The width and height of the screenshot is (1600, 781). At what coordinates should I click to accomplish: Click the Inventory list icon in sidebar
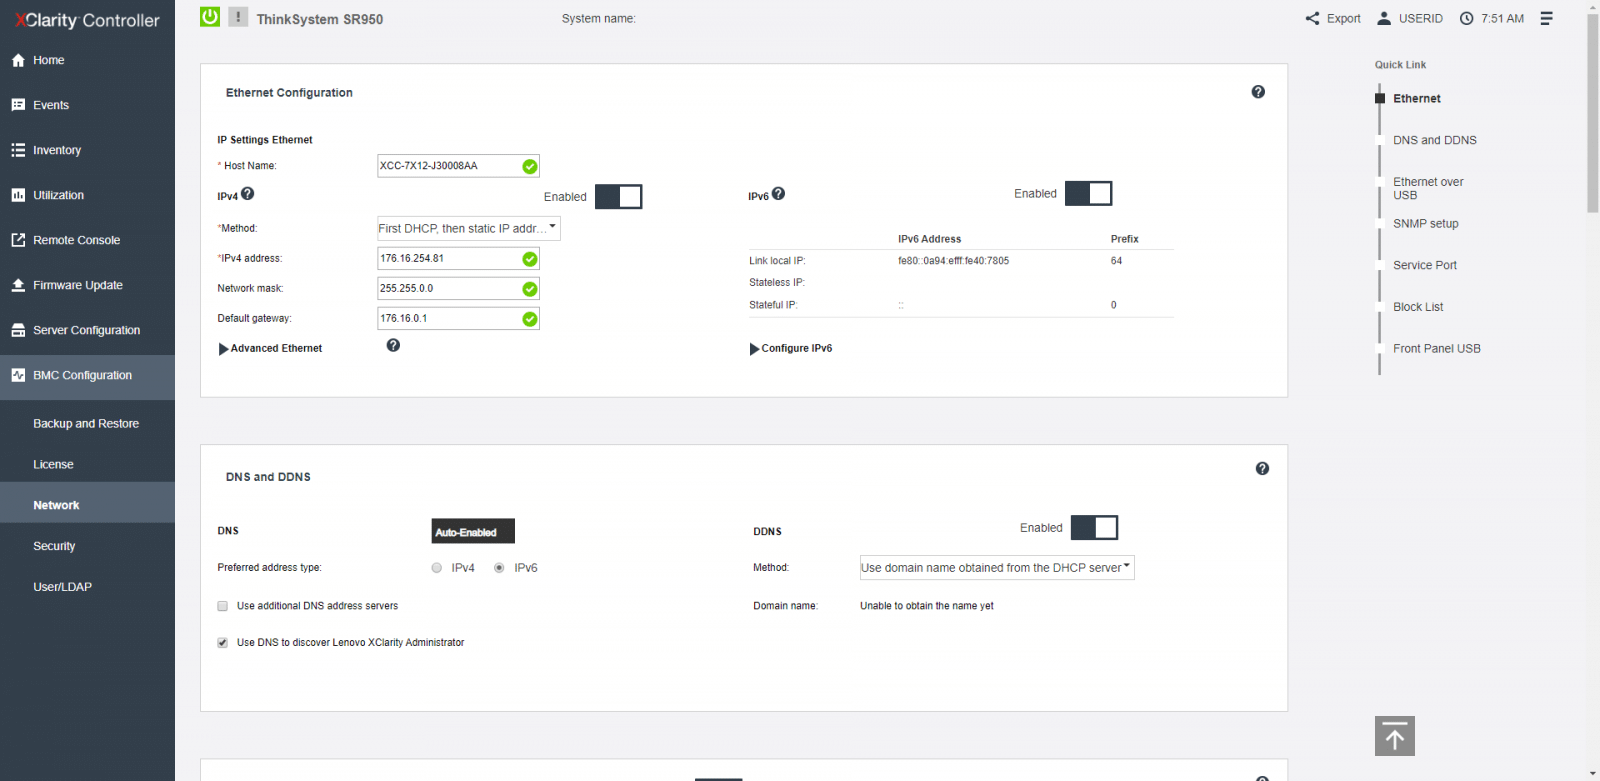point(18,150)
